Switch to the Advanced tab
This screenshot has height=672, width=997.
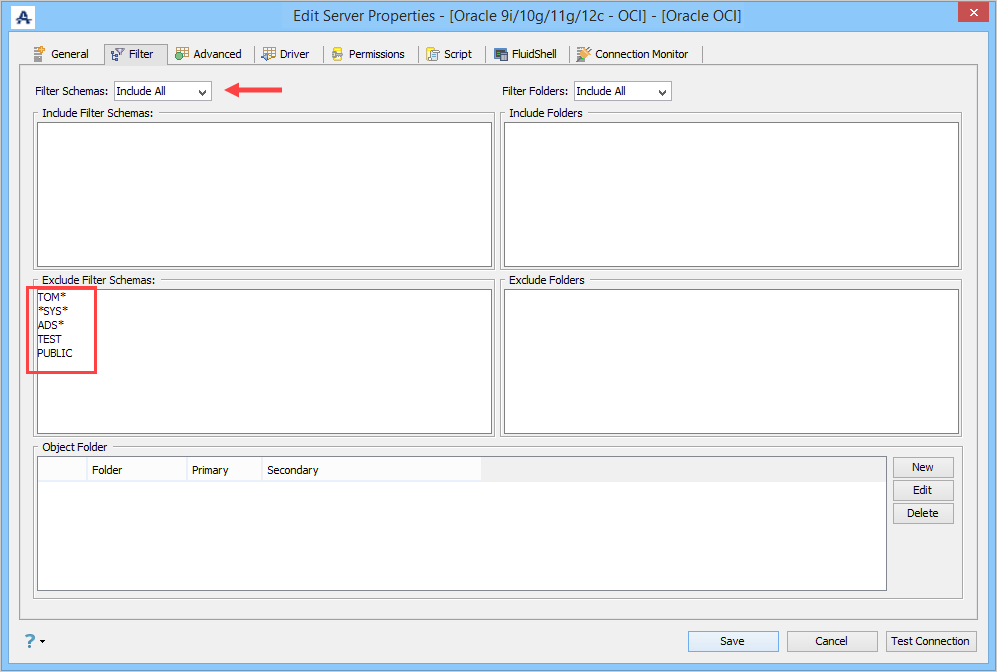[x=209, y=54]
